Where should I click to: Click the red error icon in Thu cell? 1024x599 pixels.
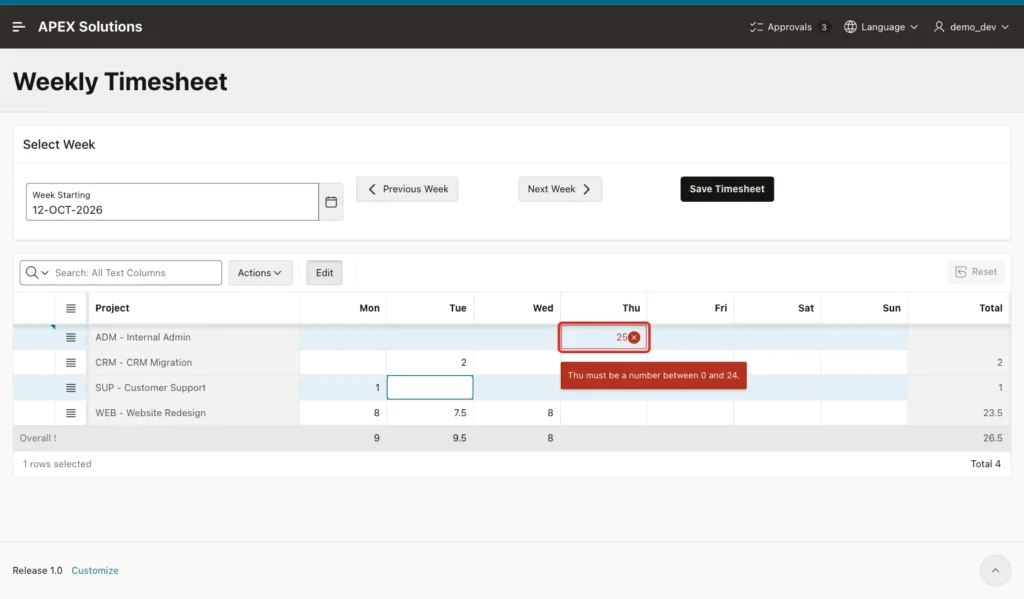coord(634,338)
